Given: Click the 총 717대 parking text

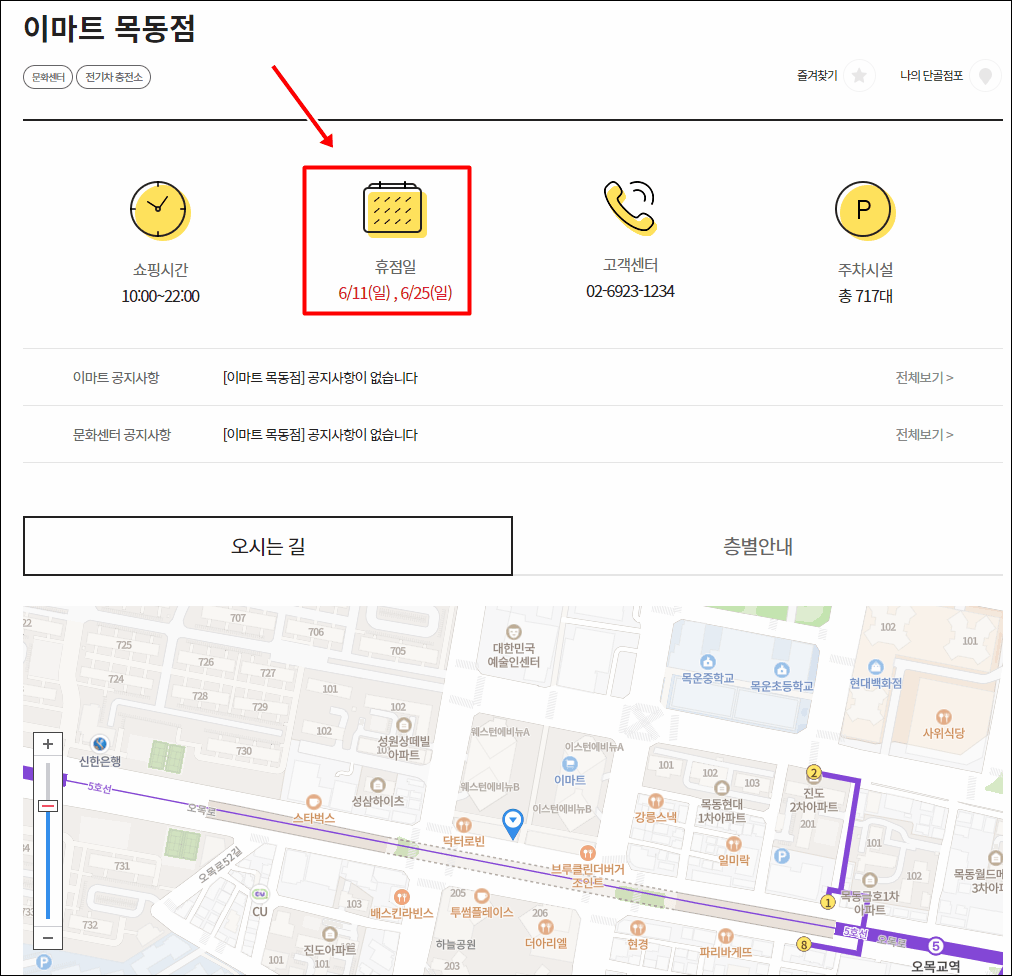Looking at the screenshot, I should [865, 296].
